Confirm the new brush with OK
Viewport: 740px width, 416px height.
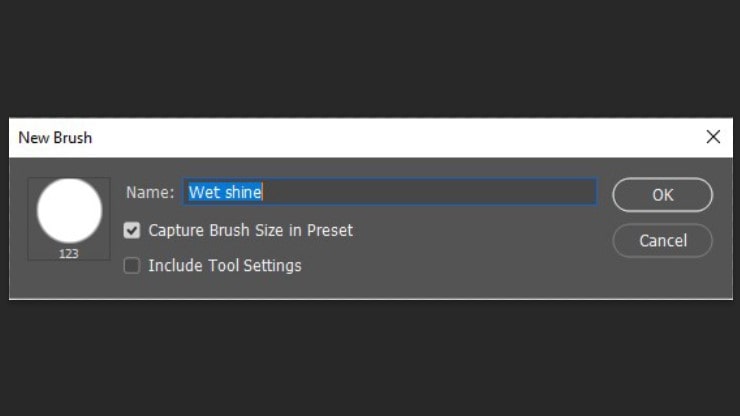point(662,195)
